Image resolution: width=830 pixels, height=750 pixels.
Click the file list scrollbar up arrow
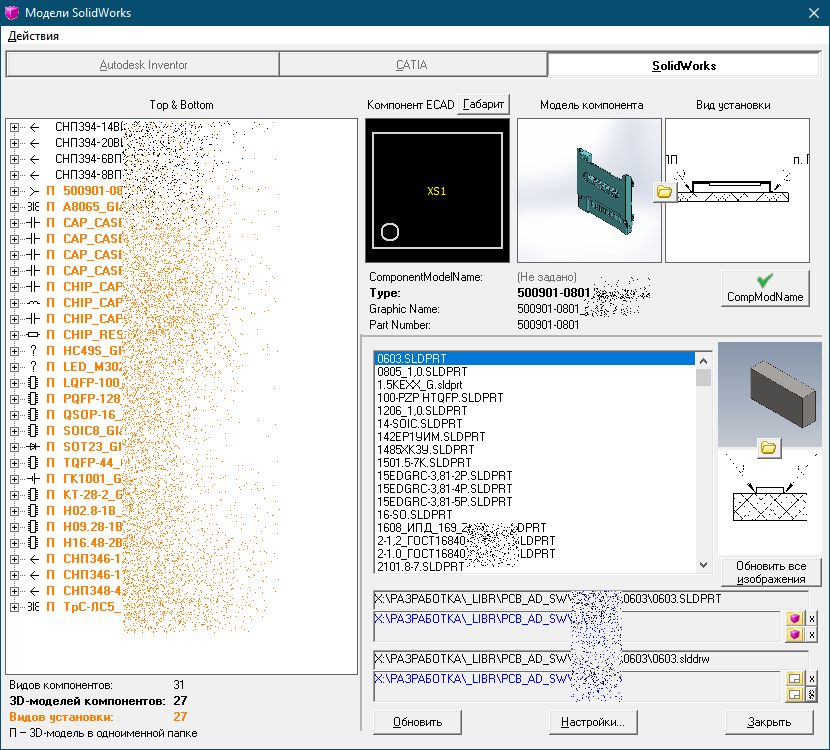click(703, 360)
